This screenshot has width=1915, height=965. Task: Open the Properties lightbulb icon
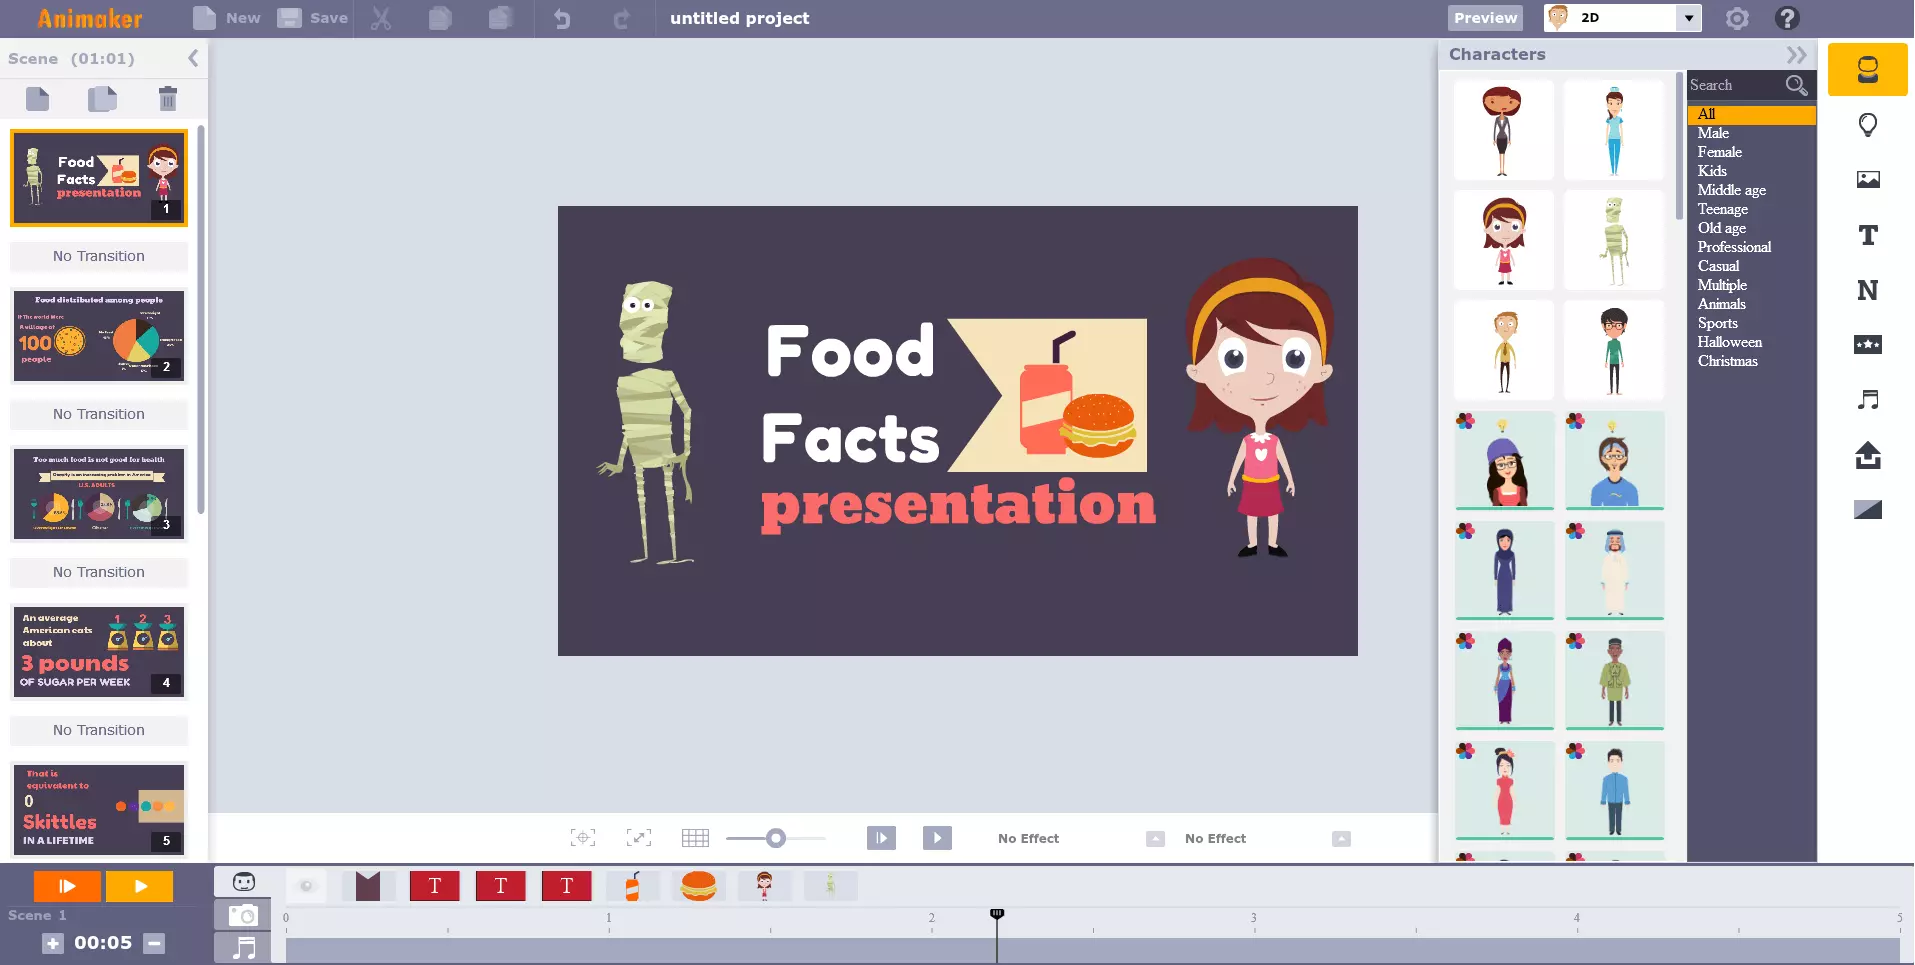[1867, 125]
